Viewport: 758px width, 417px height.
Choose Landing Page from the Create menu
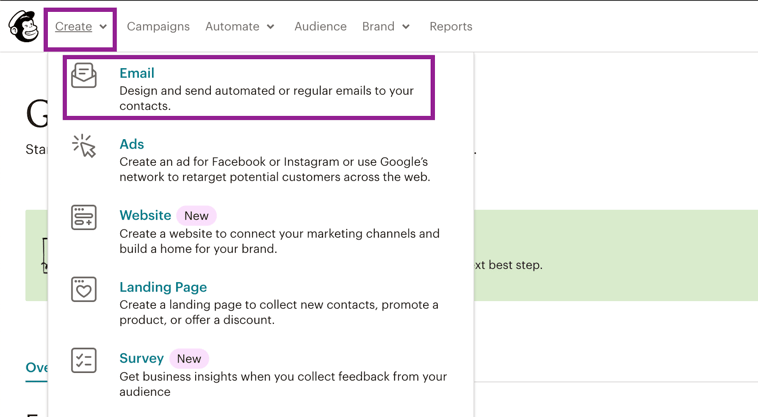click(x=163, y=287)
